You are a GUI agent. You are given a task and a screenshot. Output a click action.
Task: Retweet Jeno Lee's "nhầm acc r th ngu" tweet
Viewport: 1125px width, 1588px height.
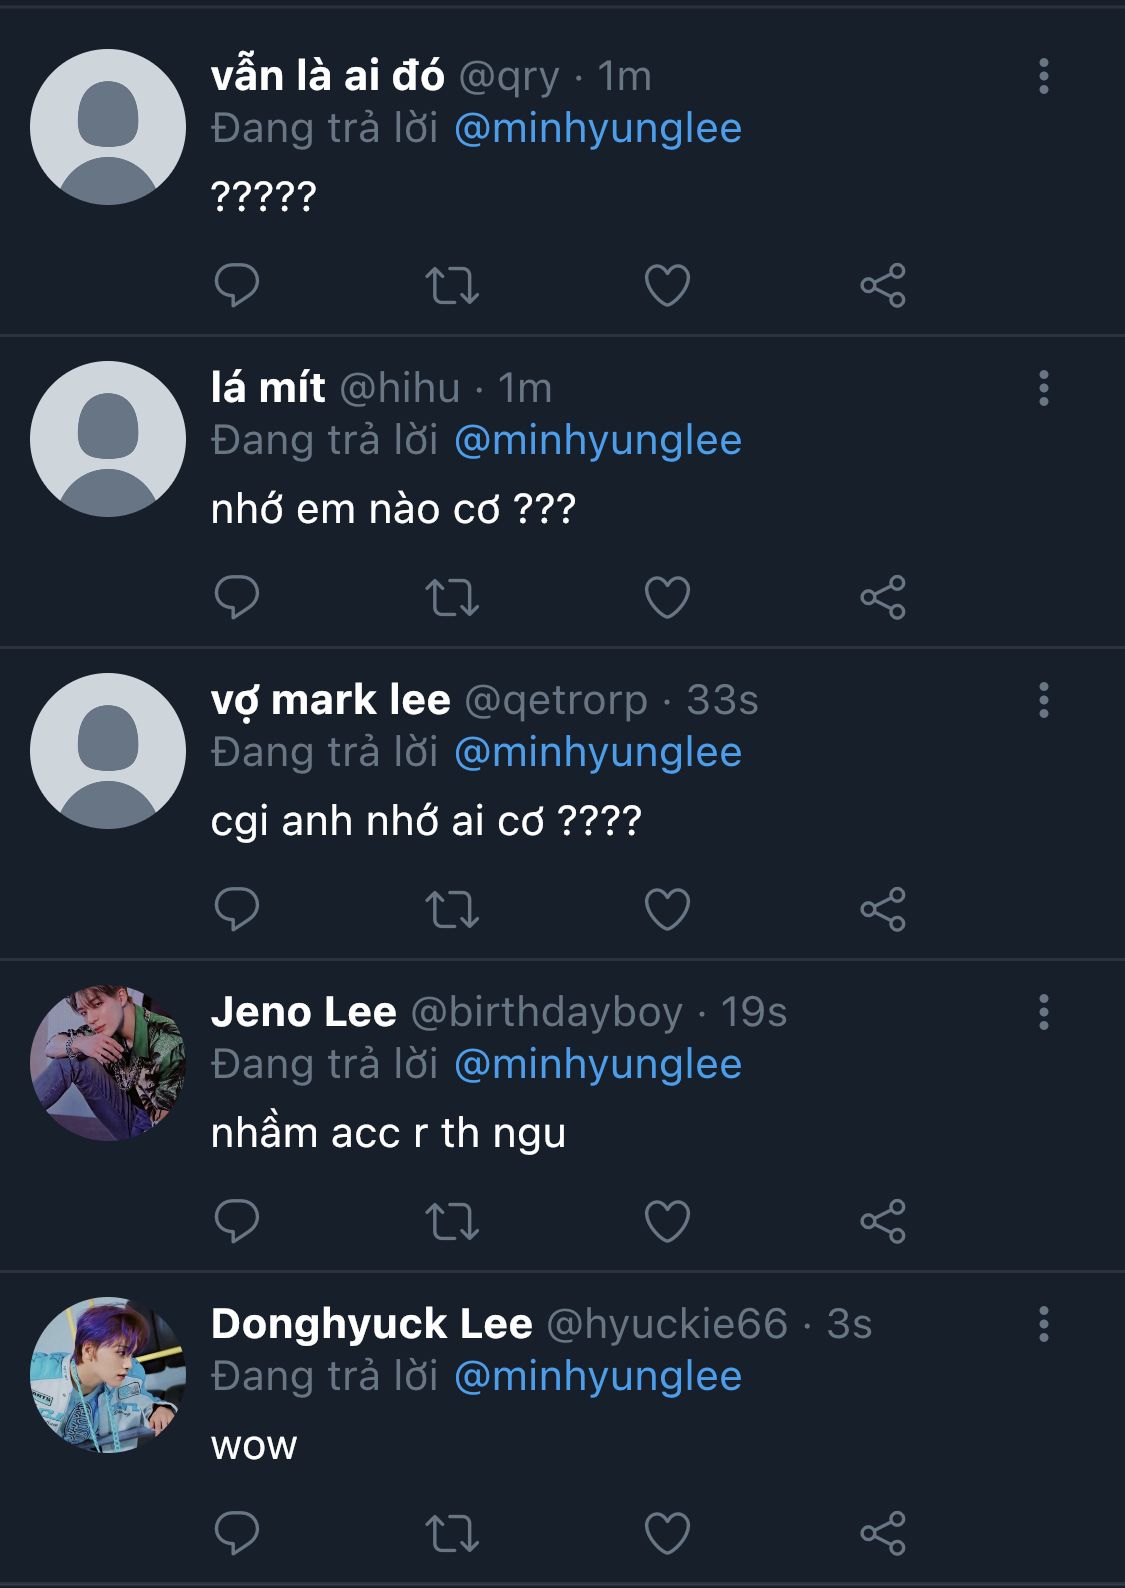coord(452,1221)
